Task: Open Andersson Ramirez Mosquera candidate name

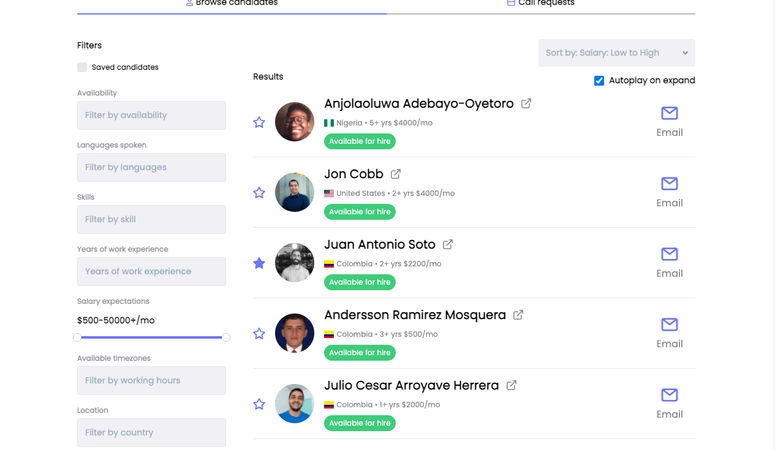Action: tap(415, 315)
